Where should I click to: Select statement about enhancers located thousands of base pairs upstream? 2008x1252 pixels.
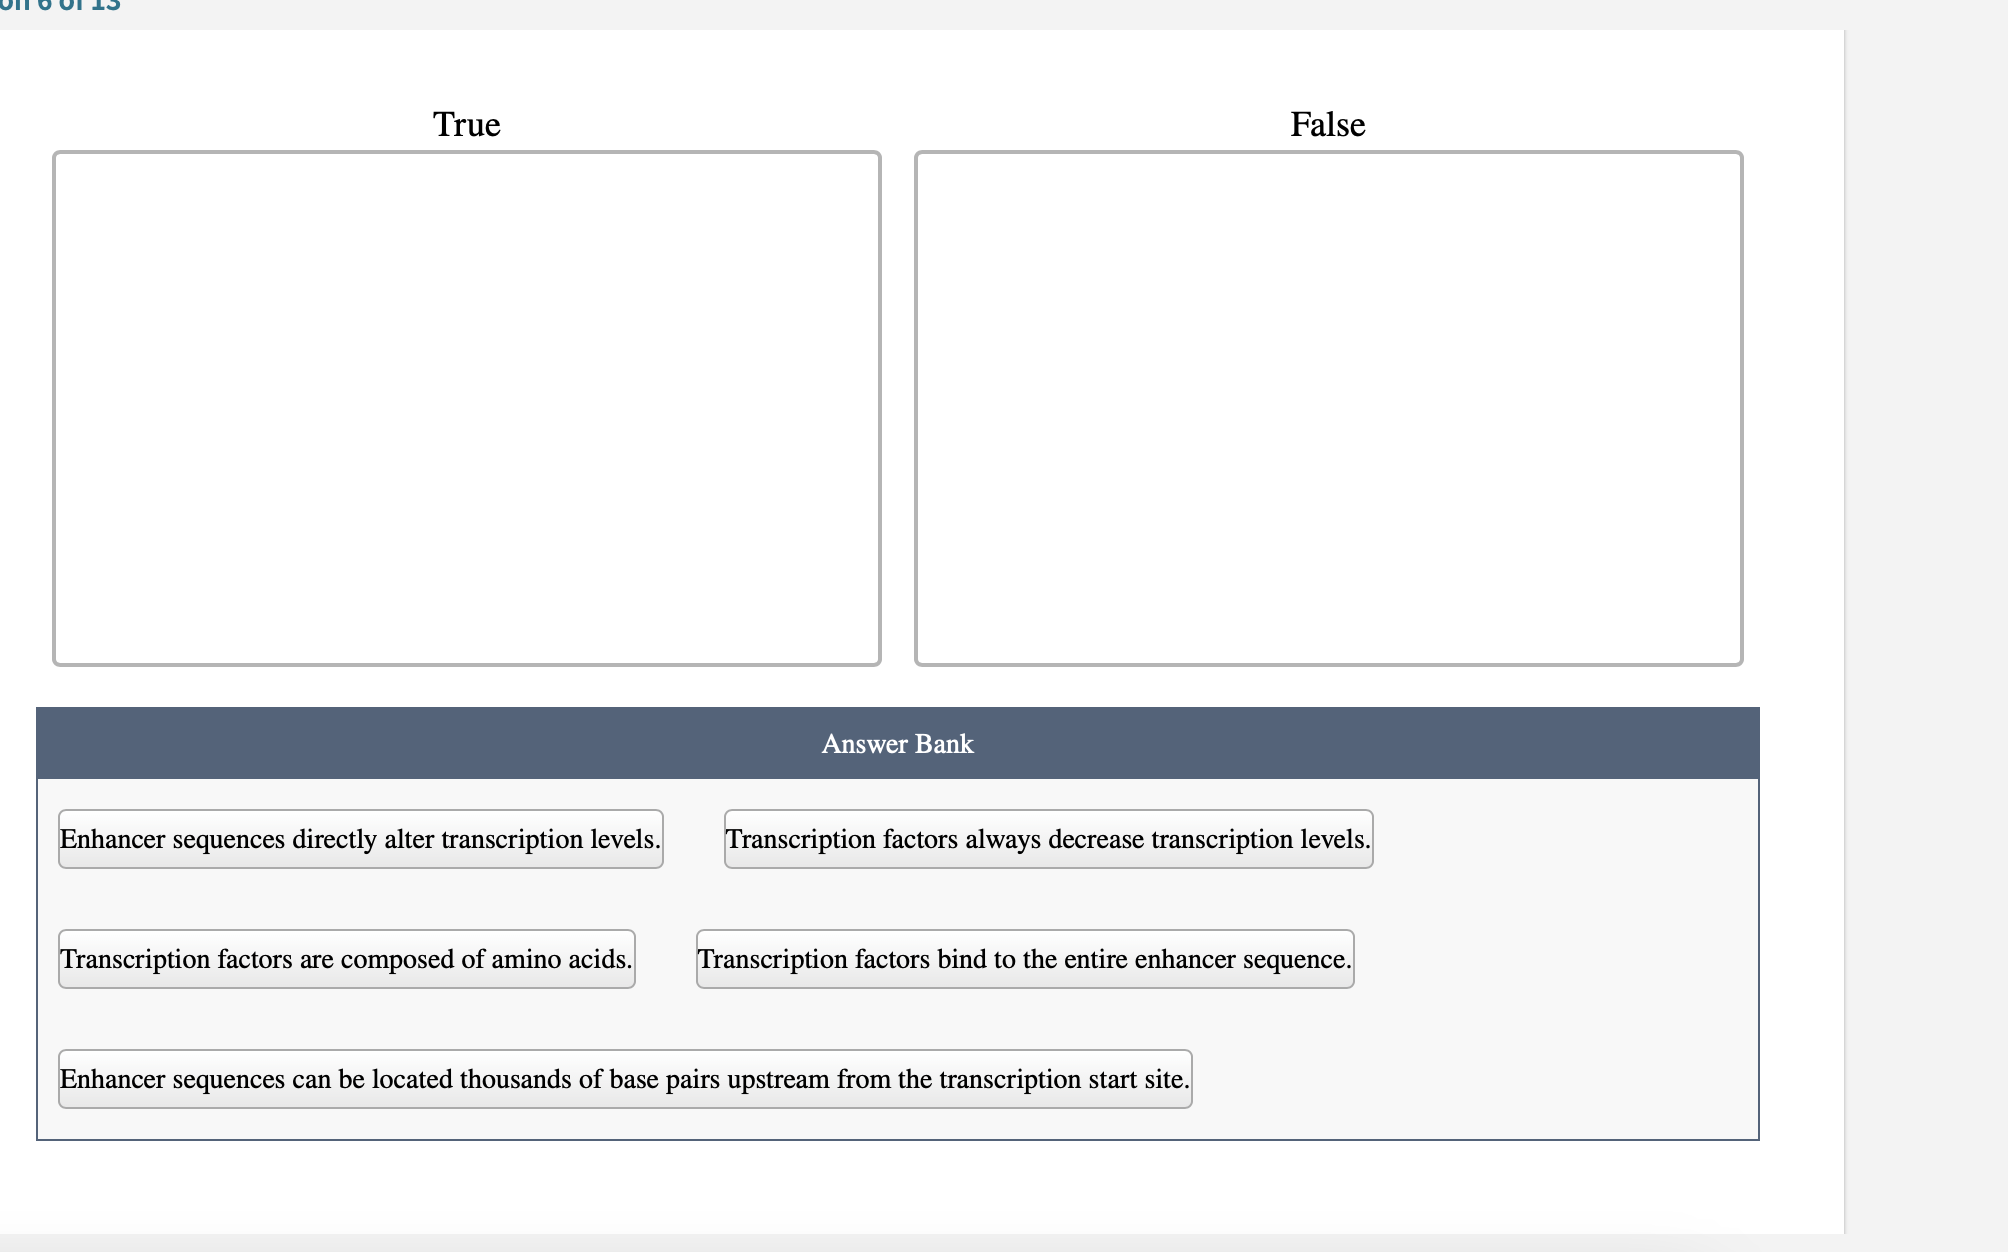[x=625, y=1079]
